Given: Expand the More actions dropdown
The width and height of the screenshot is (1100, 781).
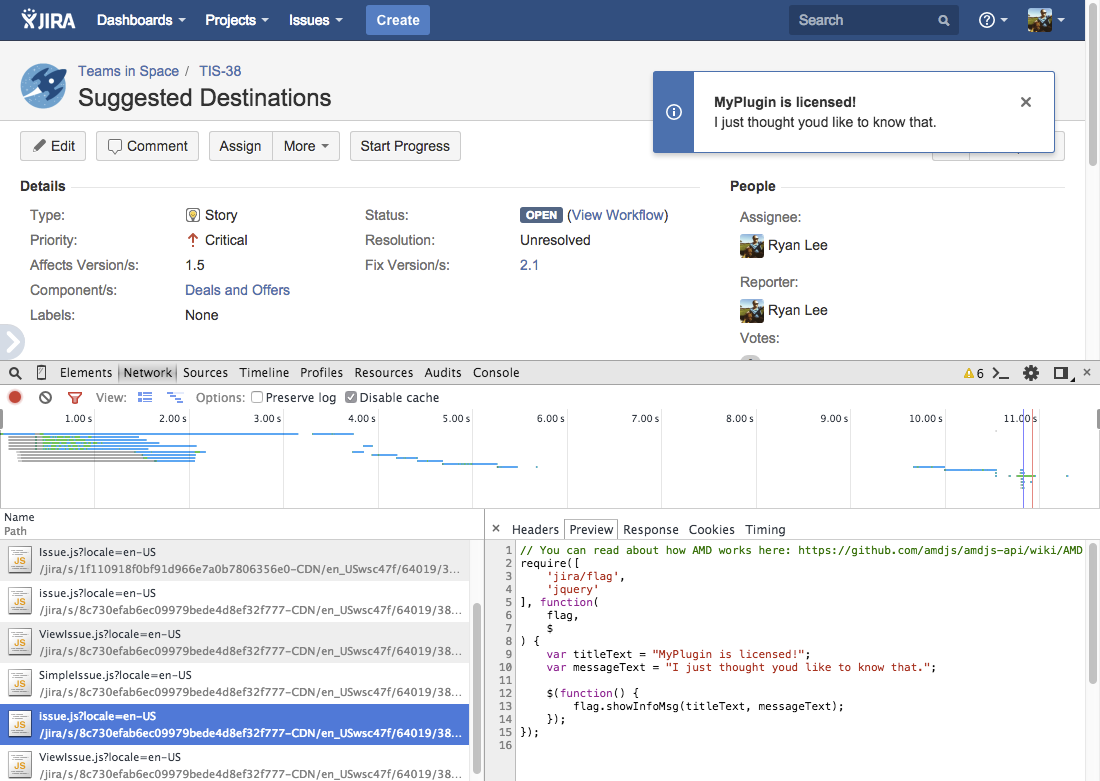Looking at the screenshot, I should point(305,146).
